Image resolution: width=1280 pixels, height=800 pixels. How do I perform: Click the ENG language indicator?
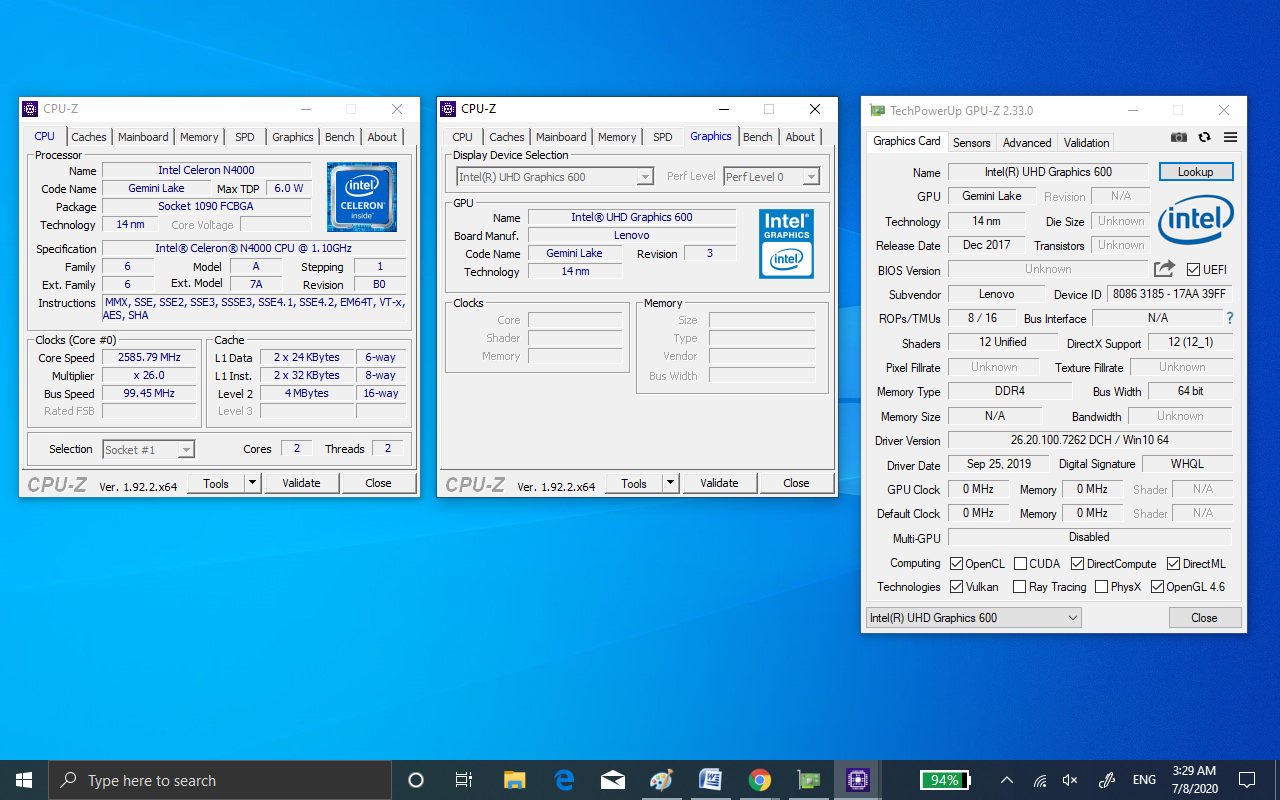pyautogui.click(x=1144, y=780)
